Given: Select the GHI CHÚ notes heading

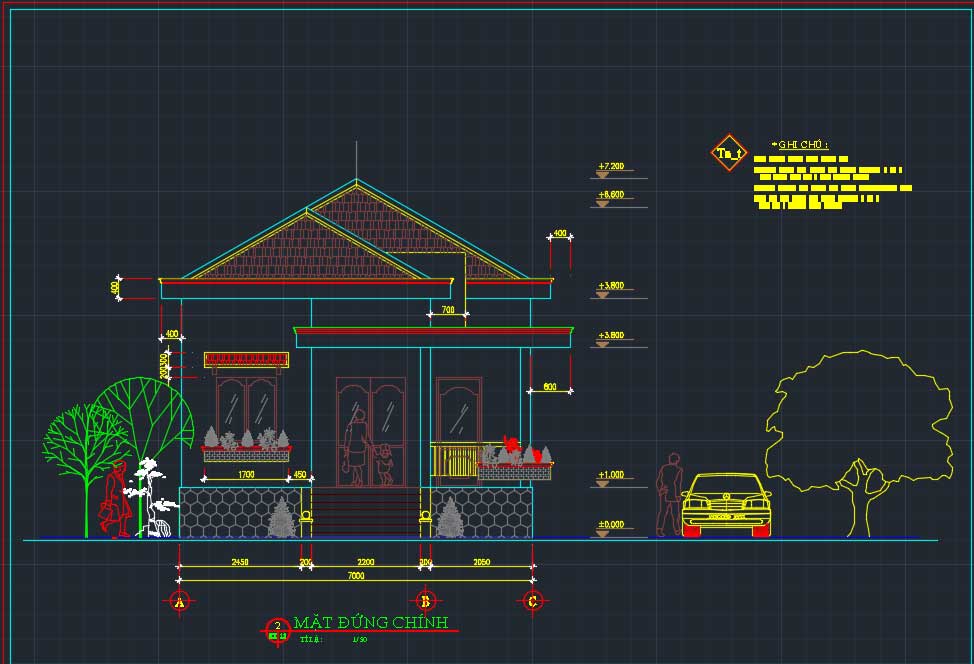Looking at the screenshot, I should (x=803, y=145).
